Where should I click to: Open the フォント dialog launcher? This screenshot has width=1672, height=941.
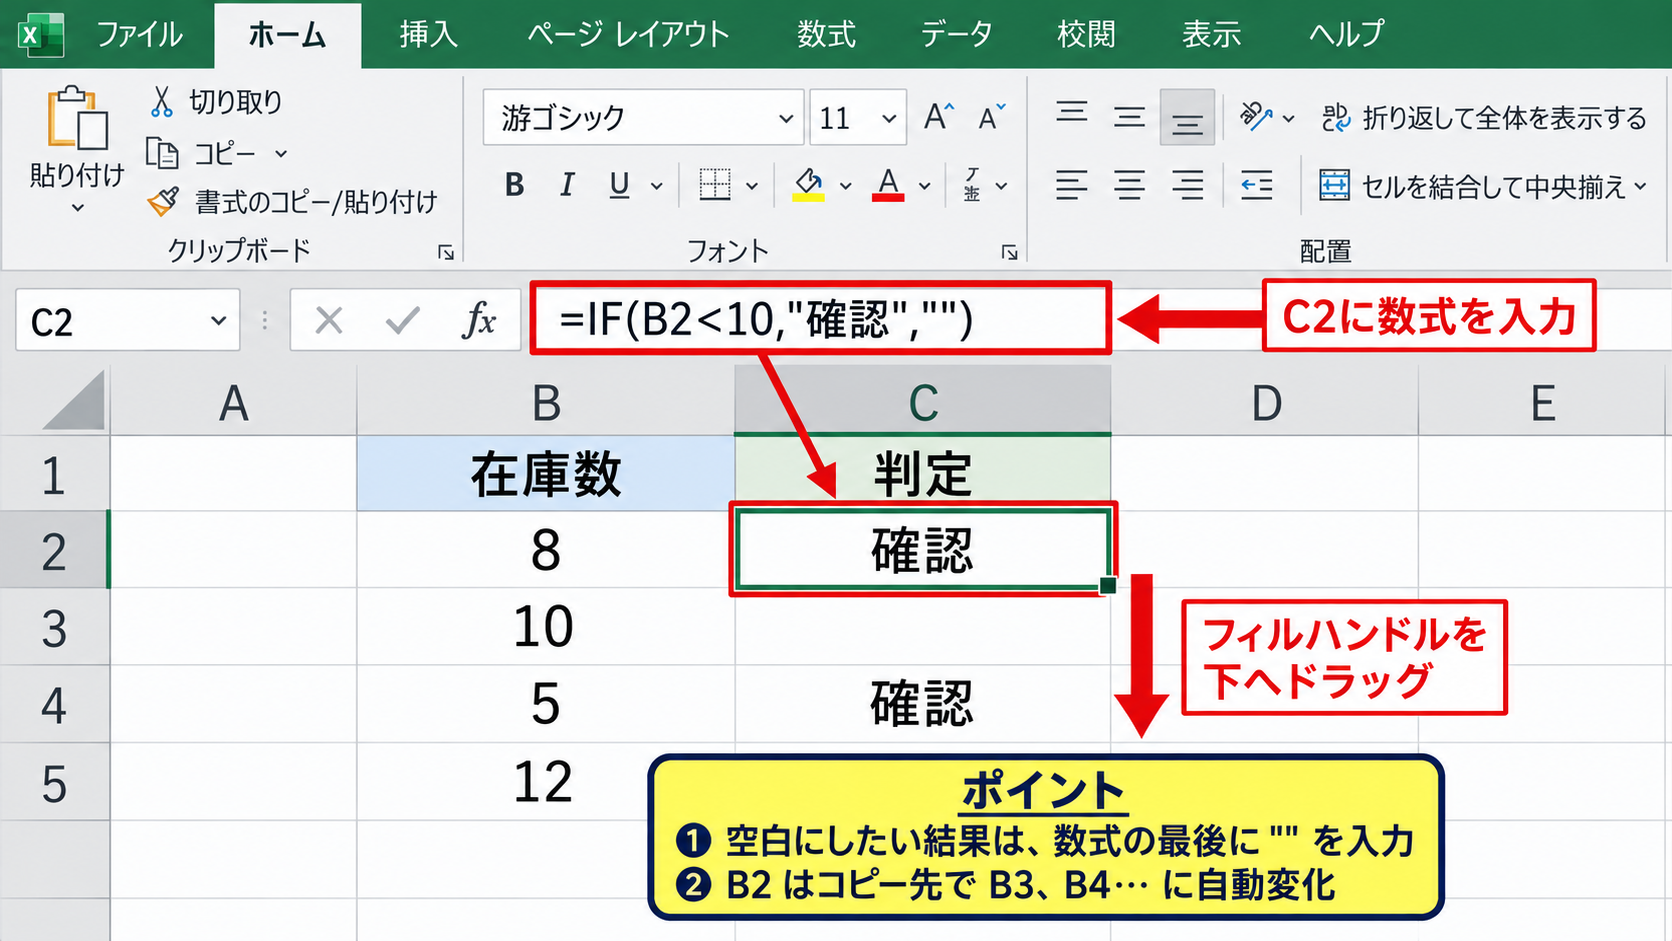point(1009,253)
